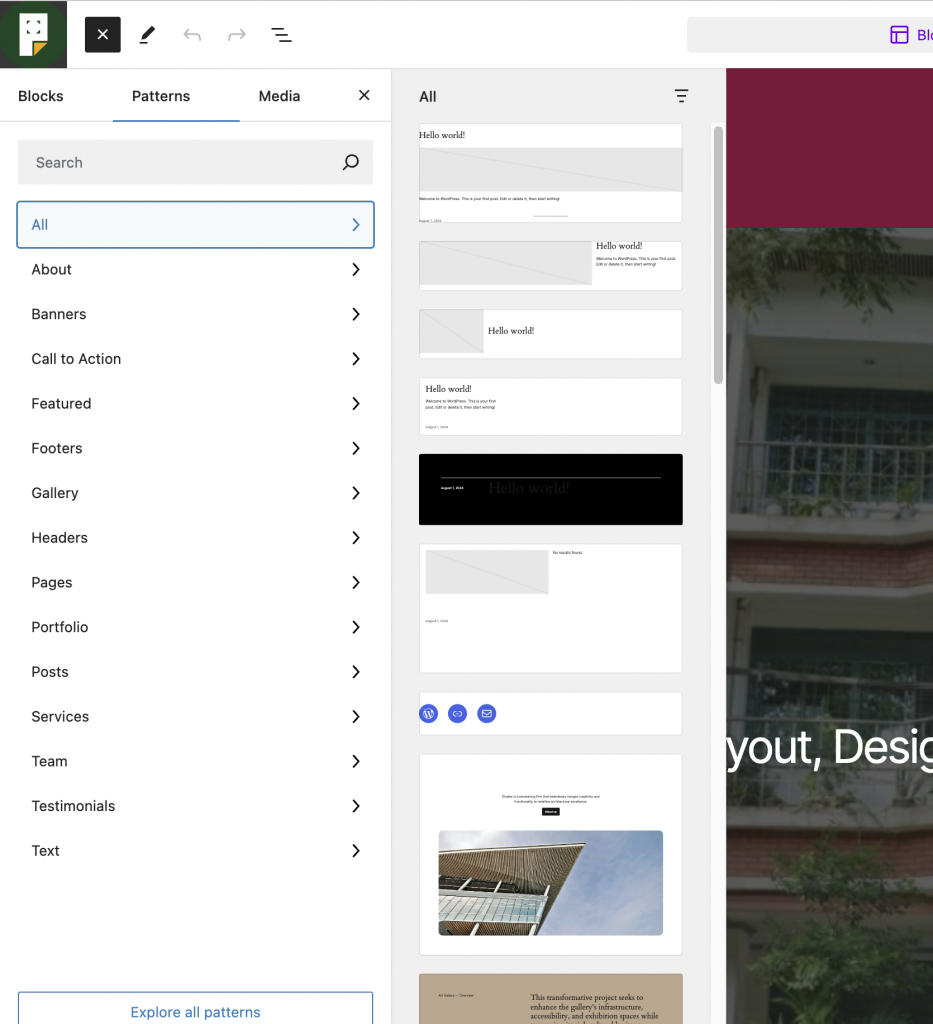Expand the Text category chevron
This screenshot has width=933, height=1024.
click(x=356, y=851)
